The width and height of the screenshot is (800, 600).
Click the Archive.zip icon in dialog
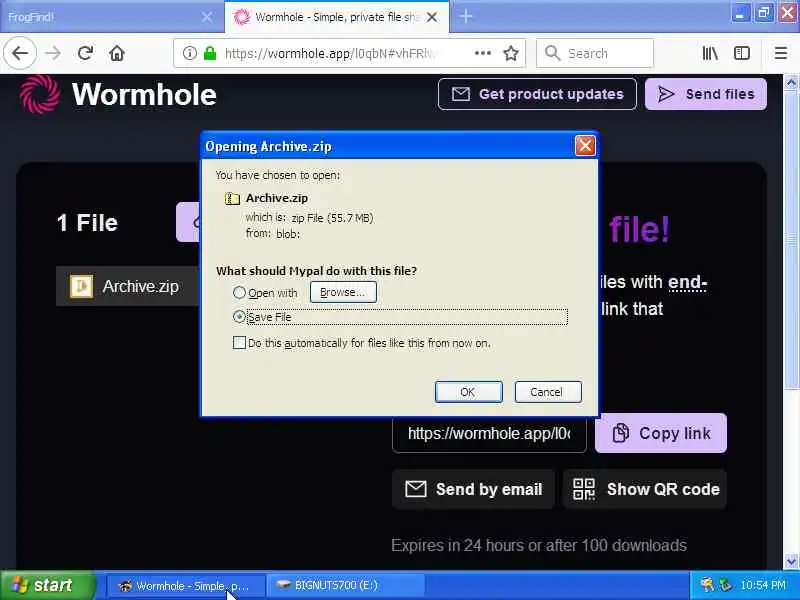tap(232, 198)
